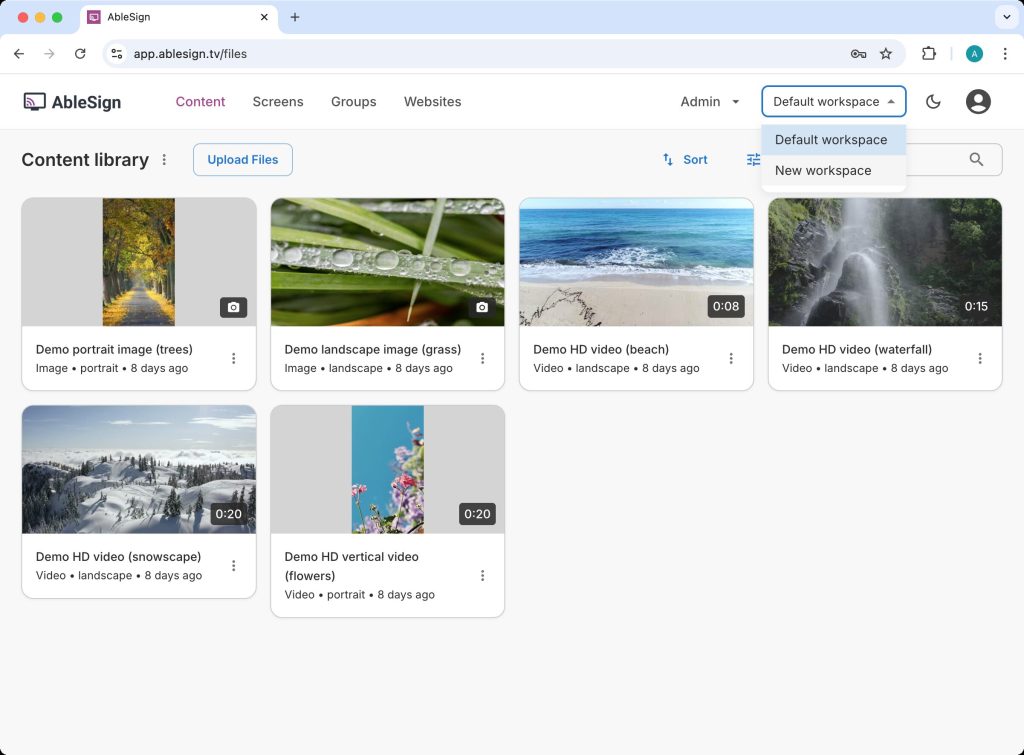Open the user account profile icon
Viewport: 1024px width, 755px height.
click(978, 102)
